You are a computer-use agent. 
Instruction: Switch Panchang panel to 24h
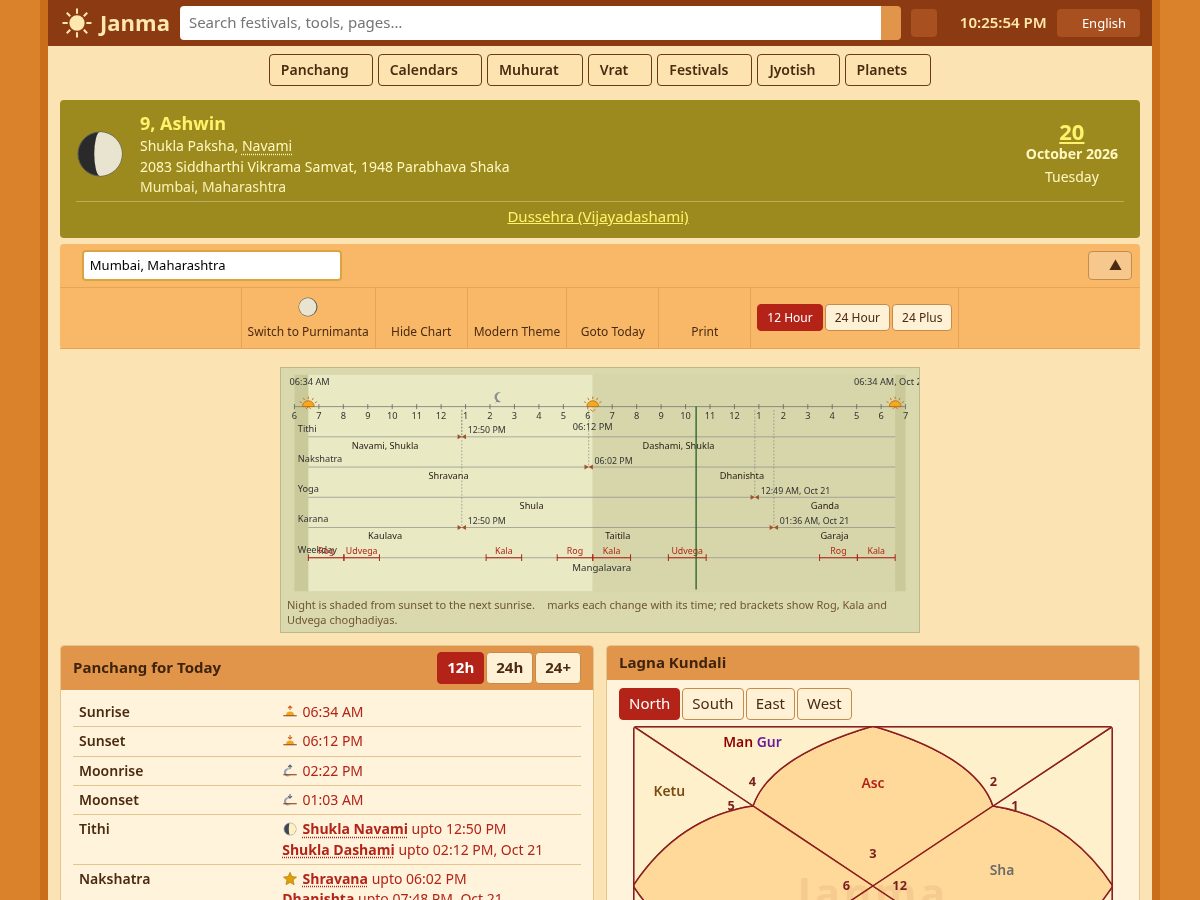tap(509, 668)
